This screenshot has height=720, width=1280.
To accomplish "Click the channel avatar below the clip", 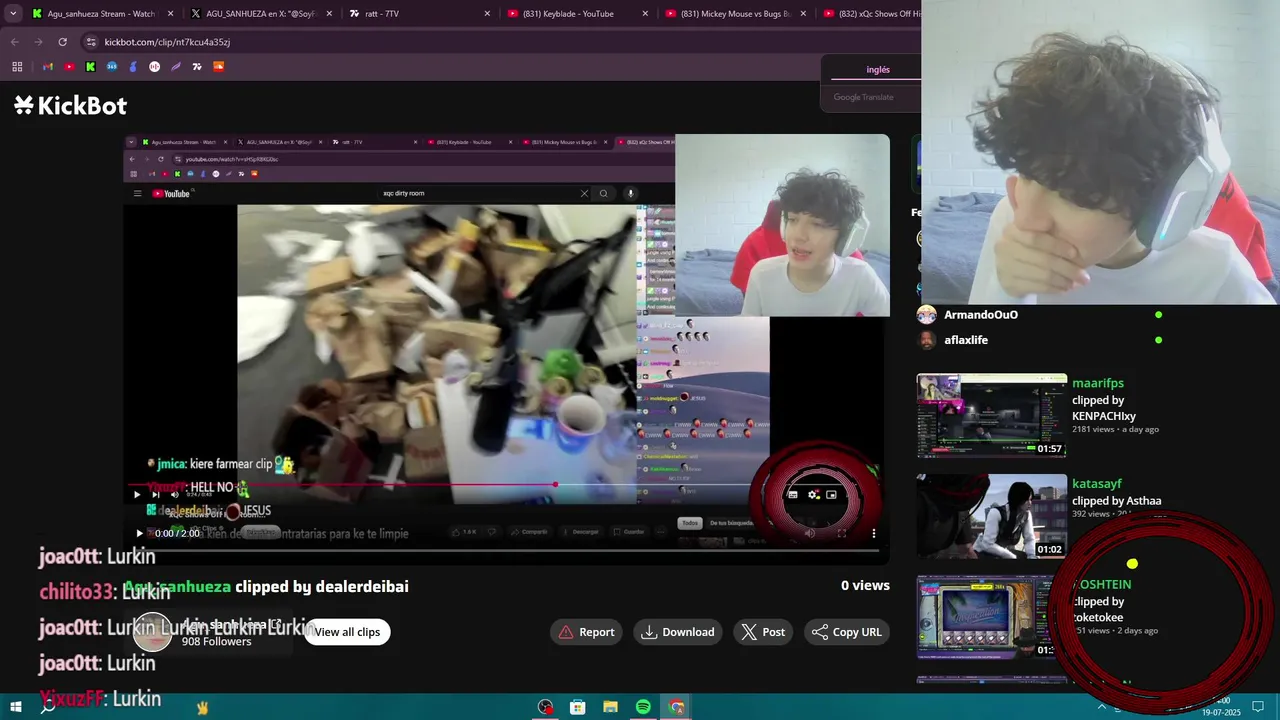I will pyautogui.click(x=154, y=631).
